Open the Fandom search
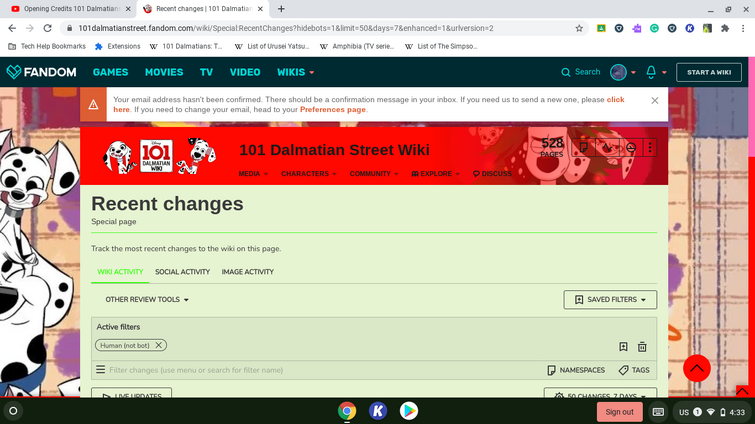 click(581, 72)
